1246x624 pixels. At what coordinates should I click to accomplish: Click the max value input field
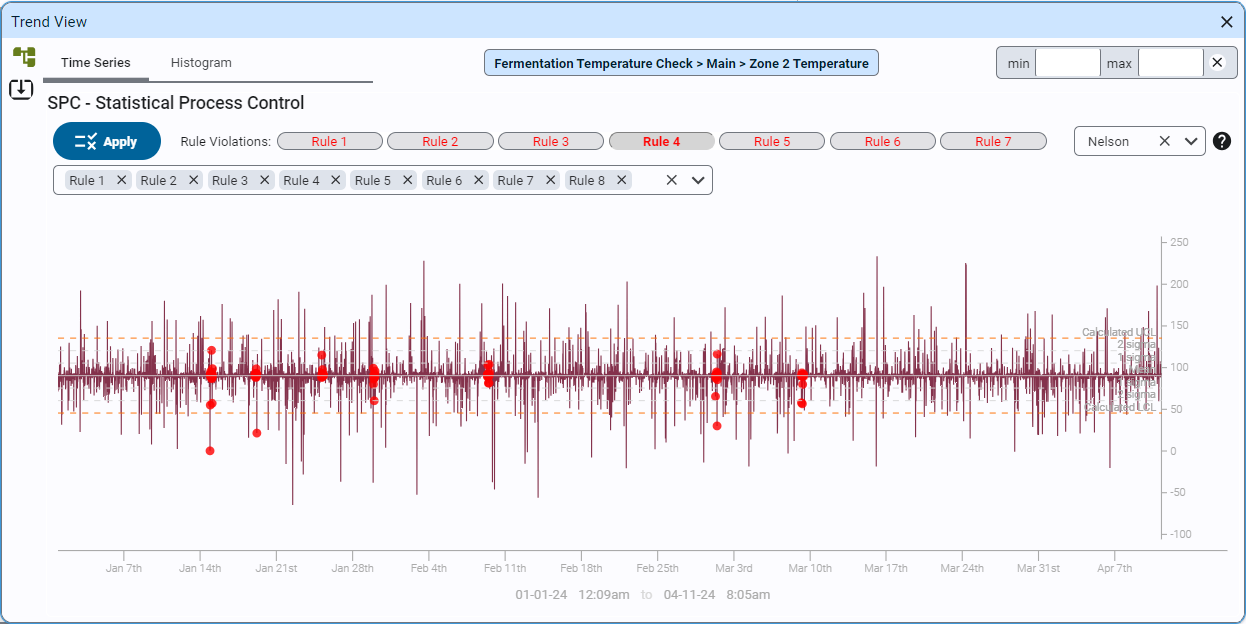tap(1170, 63)
